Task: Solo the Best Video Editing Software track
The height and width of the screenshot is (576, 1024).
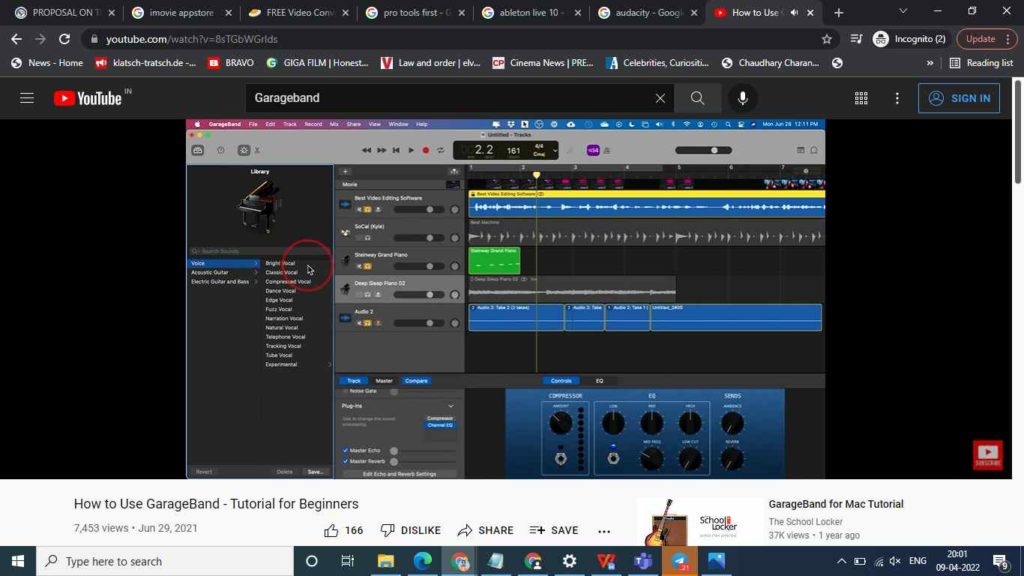Action: click(367, 210)
